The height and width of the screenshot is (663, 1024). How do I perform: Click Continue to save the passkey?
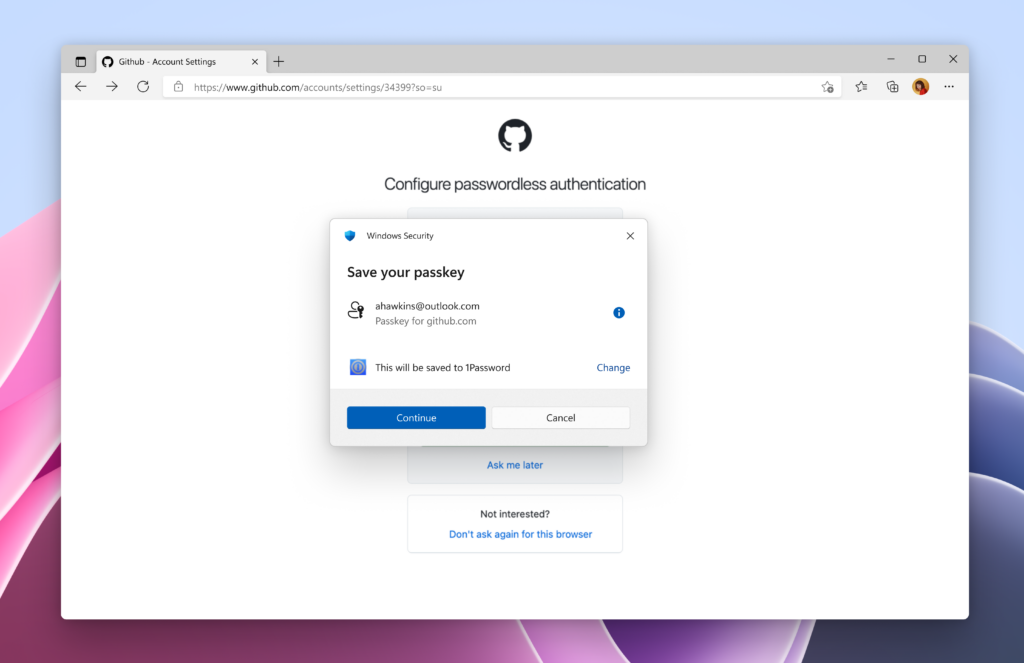(x=416, y=417)
